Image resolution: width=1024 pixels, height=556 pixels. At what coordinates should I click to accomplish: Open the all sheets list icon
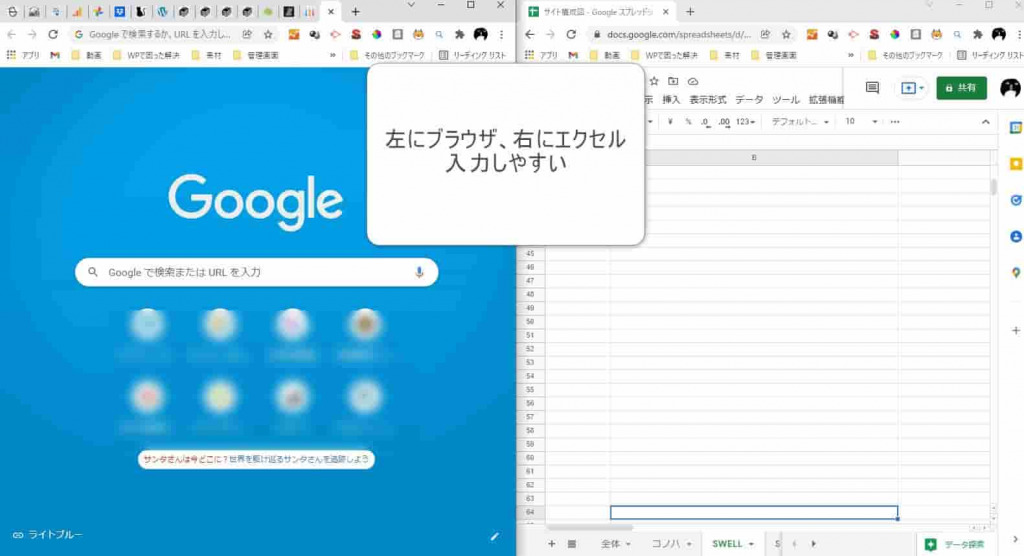pyautogui.click(x=571, y=544)
